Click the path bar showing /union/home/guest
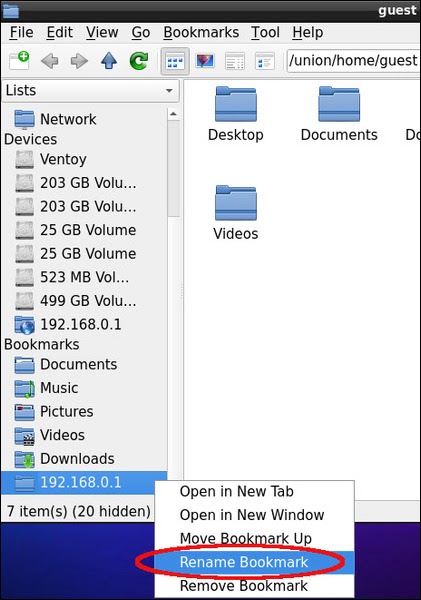The image size is (421, 600). (353, 60)
